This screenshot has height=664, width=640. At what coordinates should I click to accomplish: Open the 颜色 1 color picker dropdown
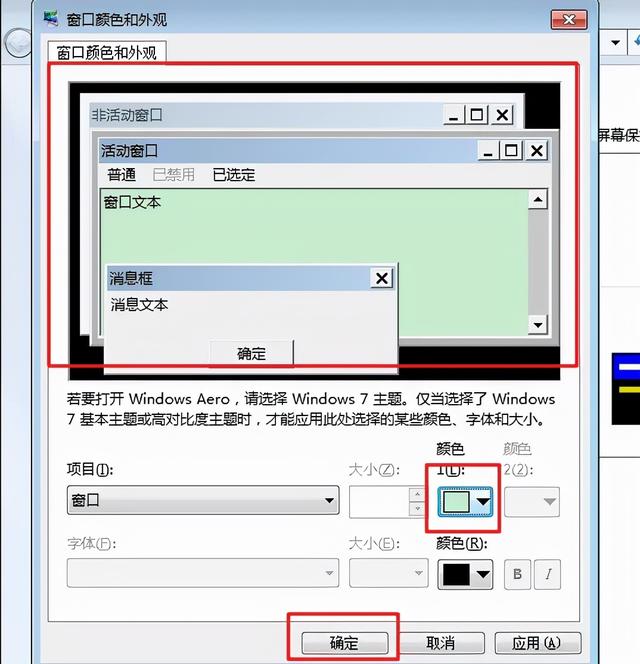click(465, 502)
